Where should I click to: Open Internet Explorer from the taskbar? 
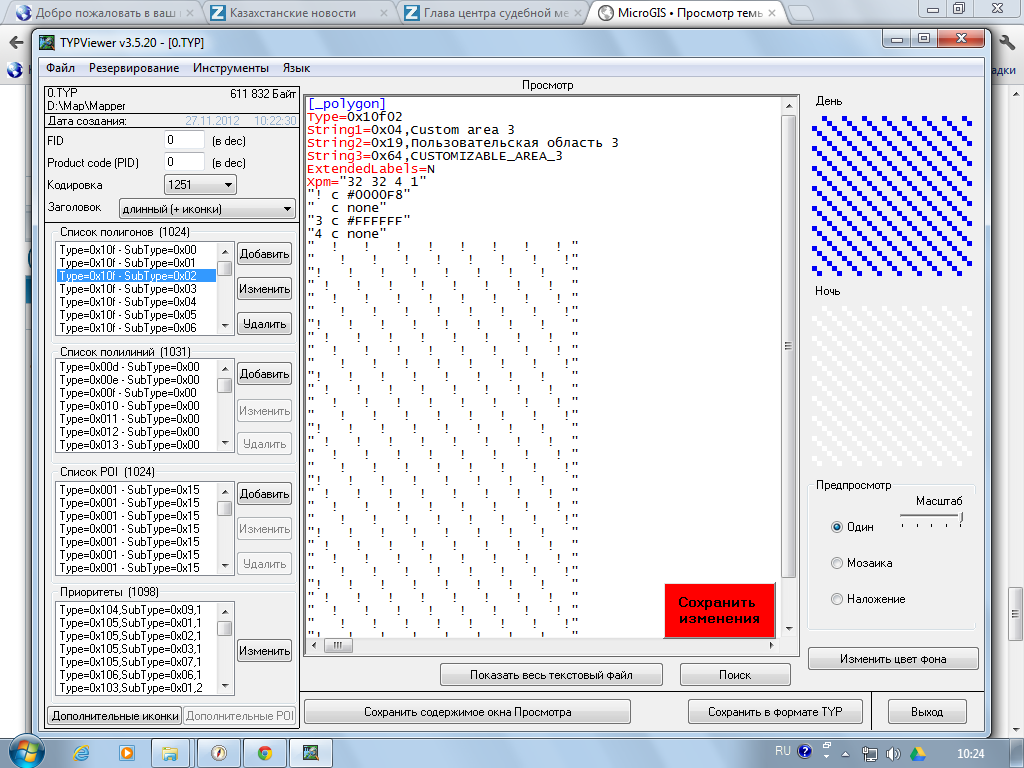(x=82, y=752)
